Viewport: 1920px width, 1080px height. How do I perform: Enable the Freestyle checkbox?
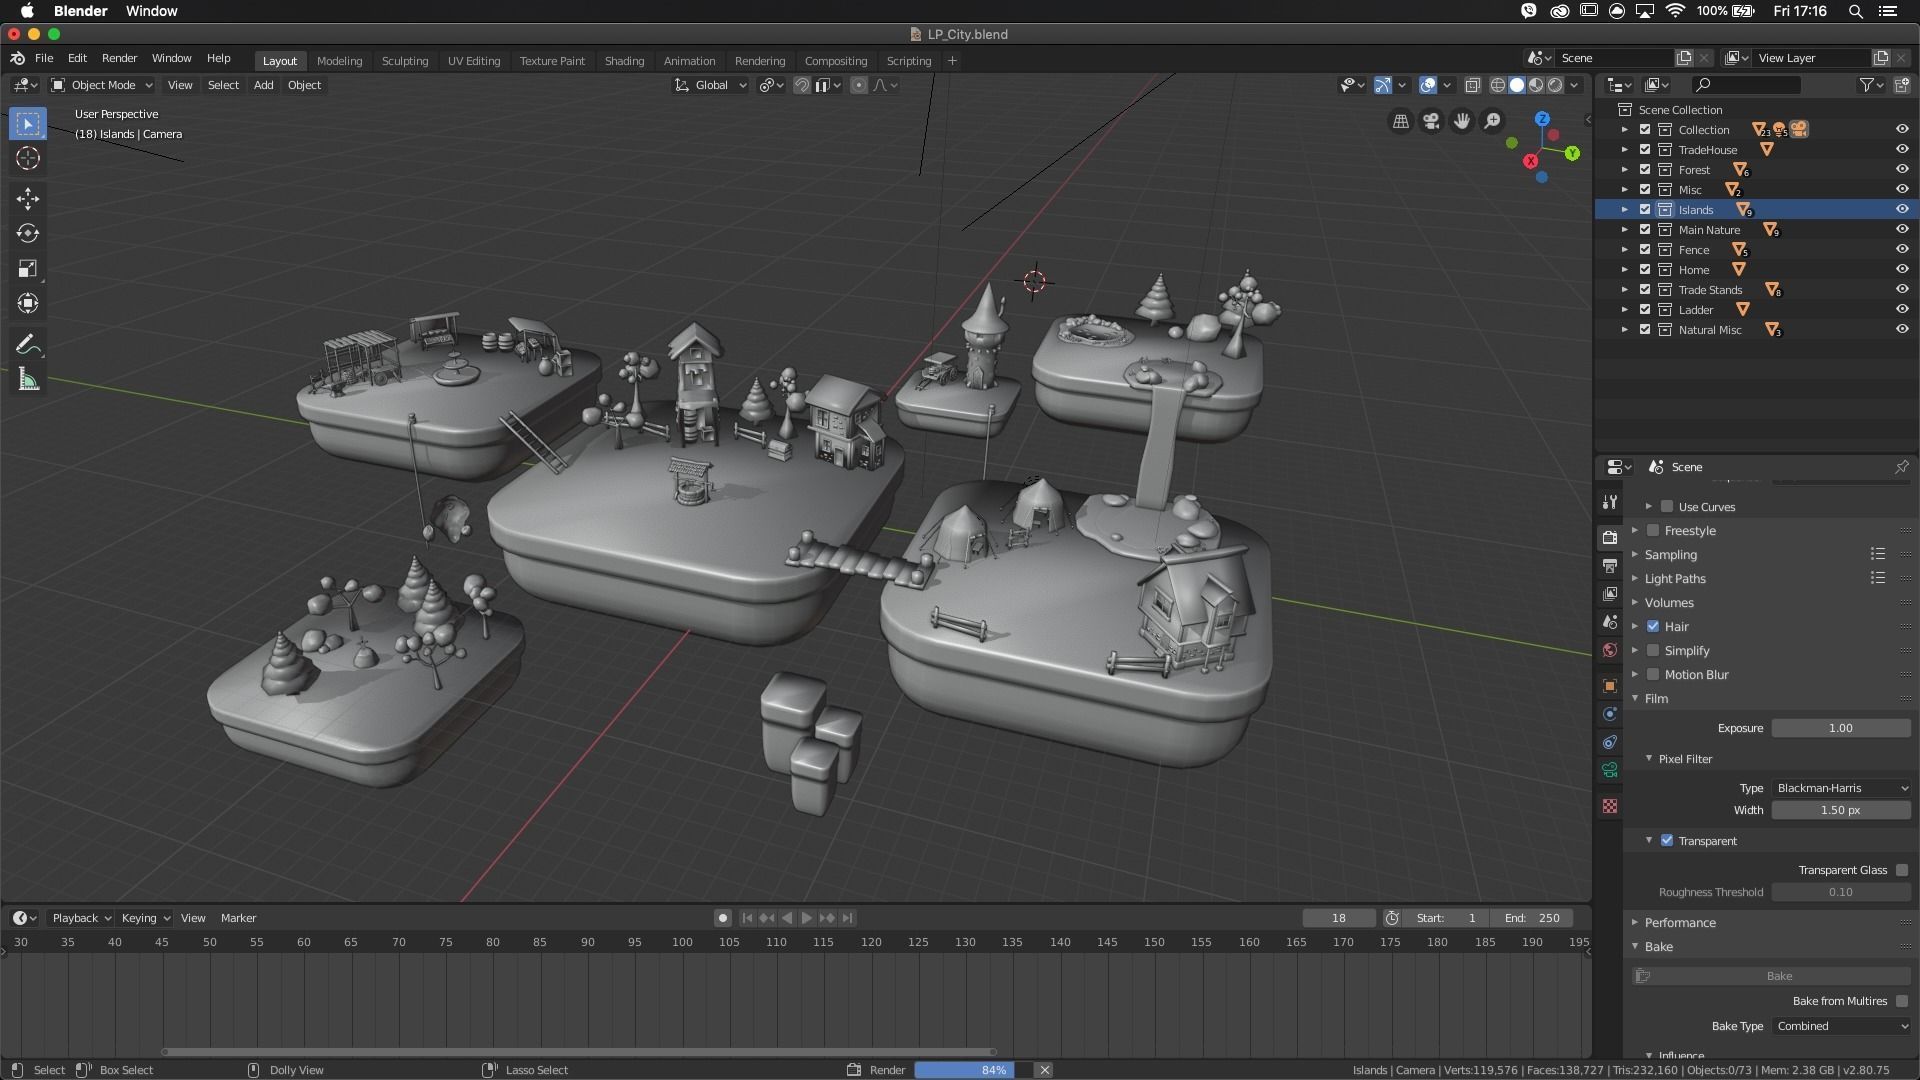1653,530
